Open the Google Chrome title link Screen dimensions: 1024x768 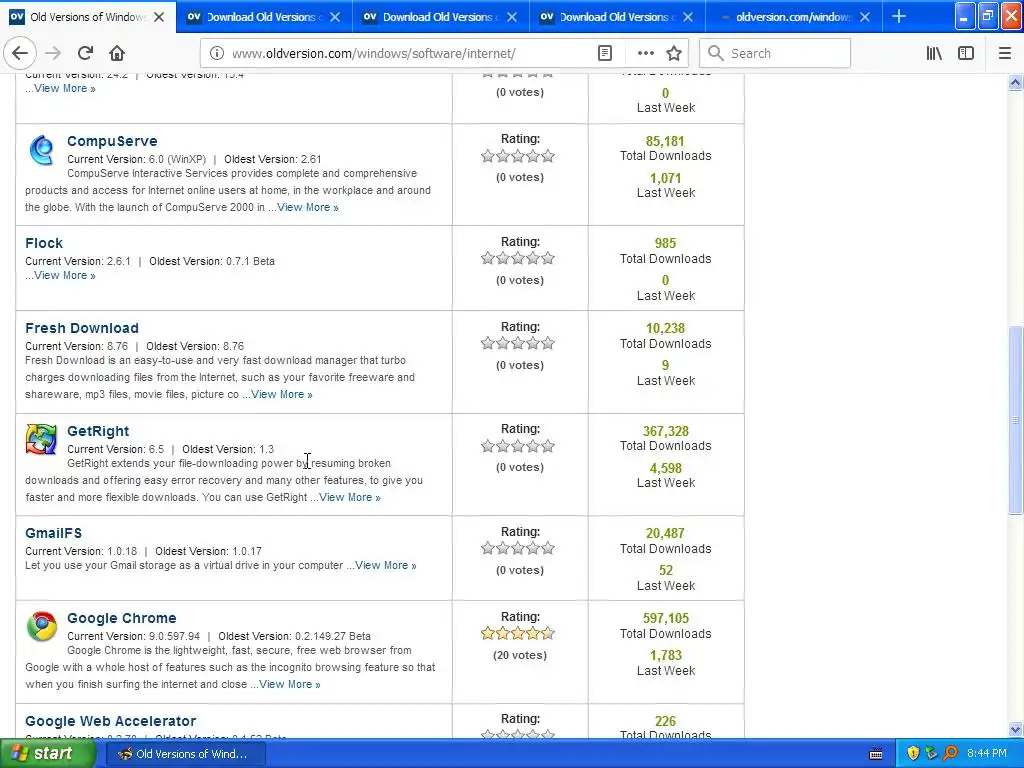[121, 618]
